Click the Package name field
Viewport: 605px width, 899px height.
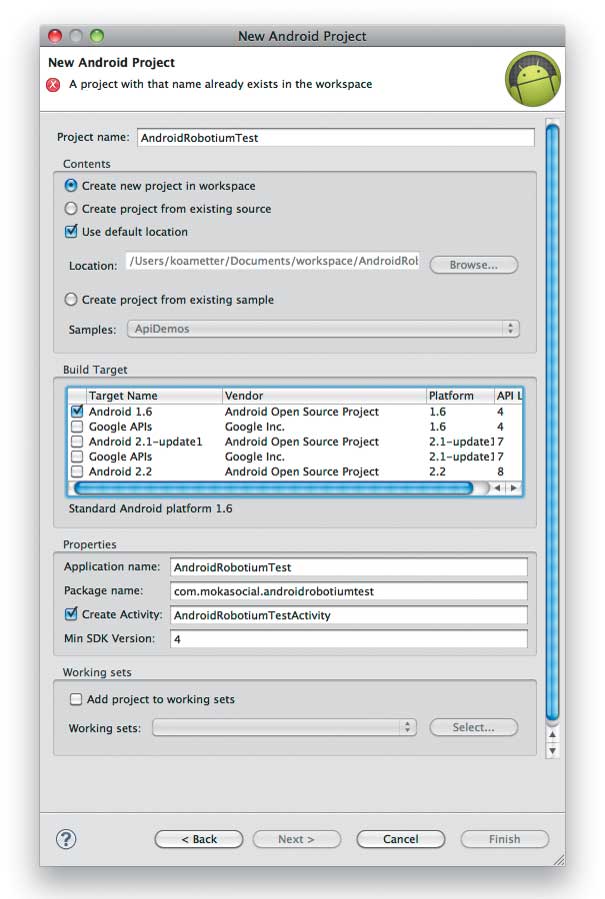(349, 591)
